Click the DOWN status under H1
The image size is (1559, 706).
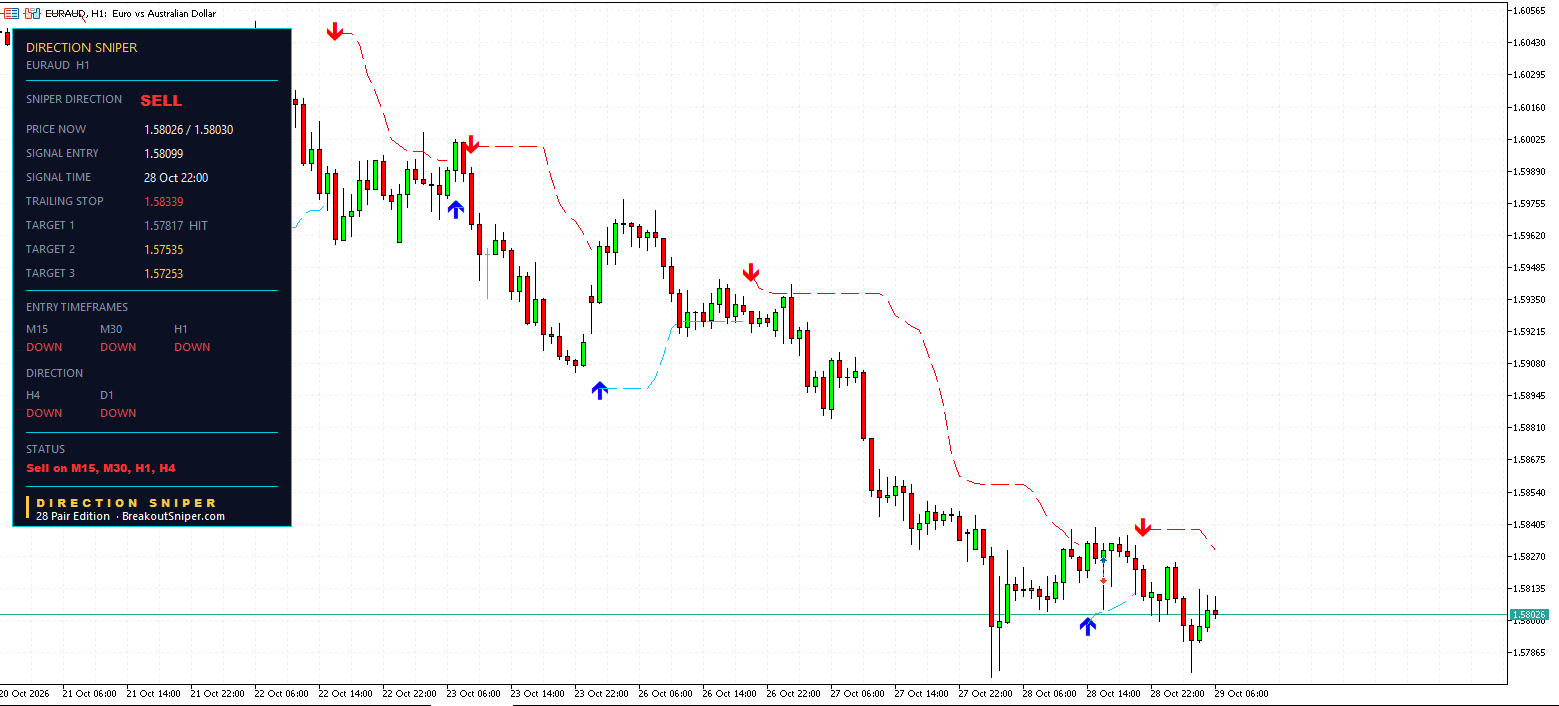tap(192, 347)
